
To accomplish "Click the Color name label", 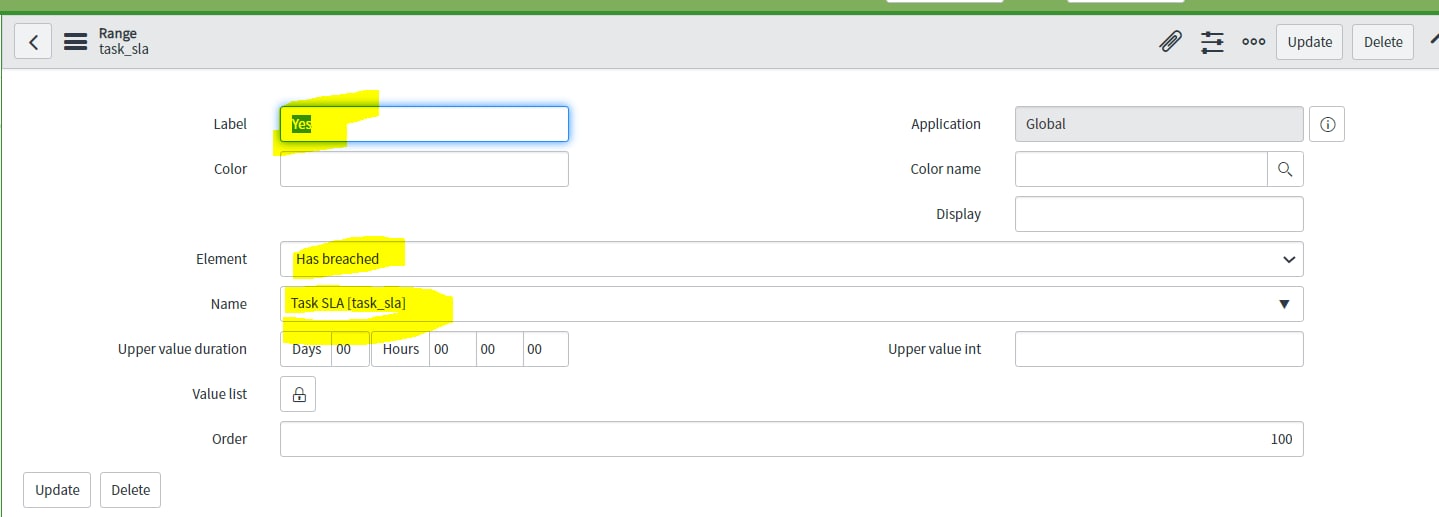I will pyautogui.click(x=945, y=169).
